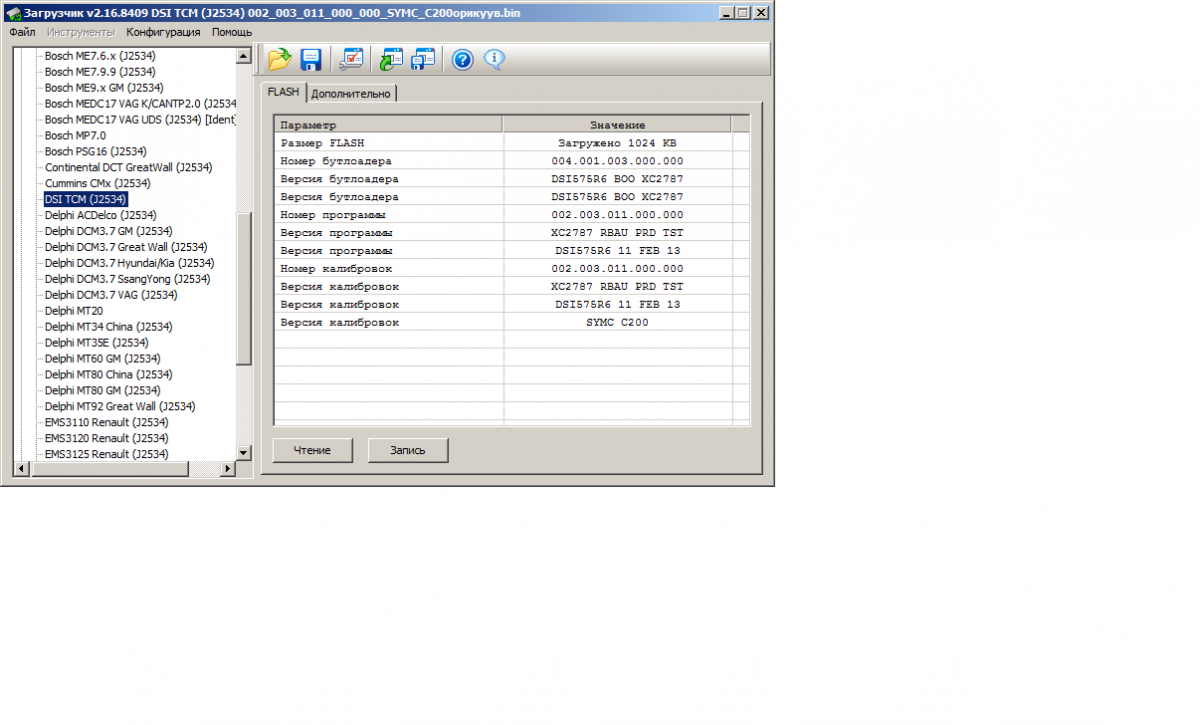This screenshot has height=725, width=1200.
Task: Click the Номер программы row
Action: click(x=512, y=214)
